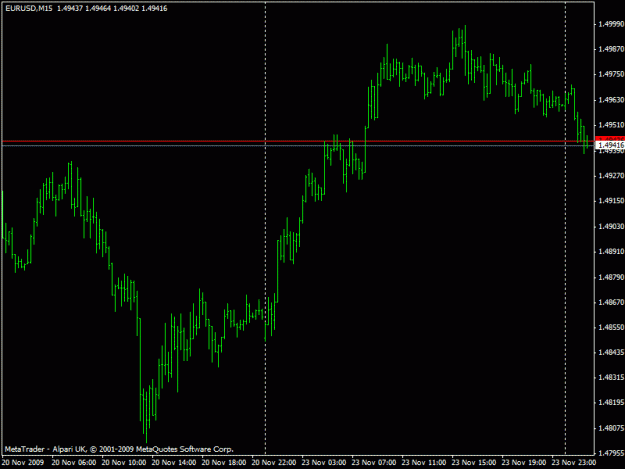Click the 23 Nov 03:00 time label
This screenshot has height=469, width=625.
point(324,463)
